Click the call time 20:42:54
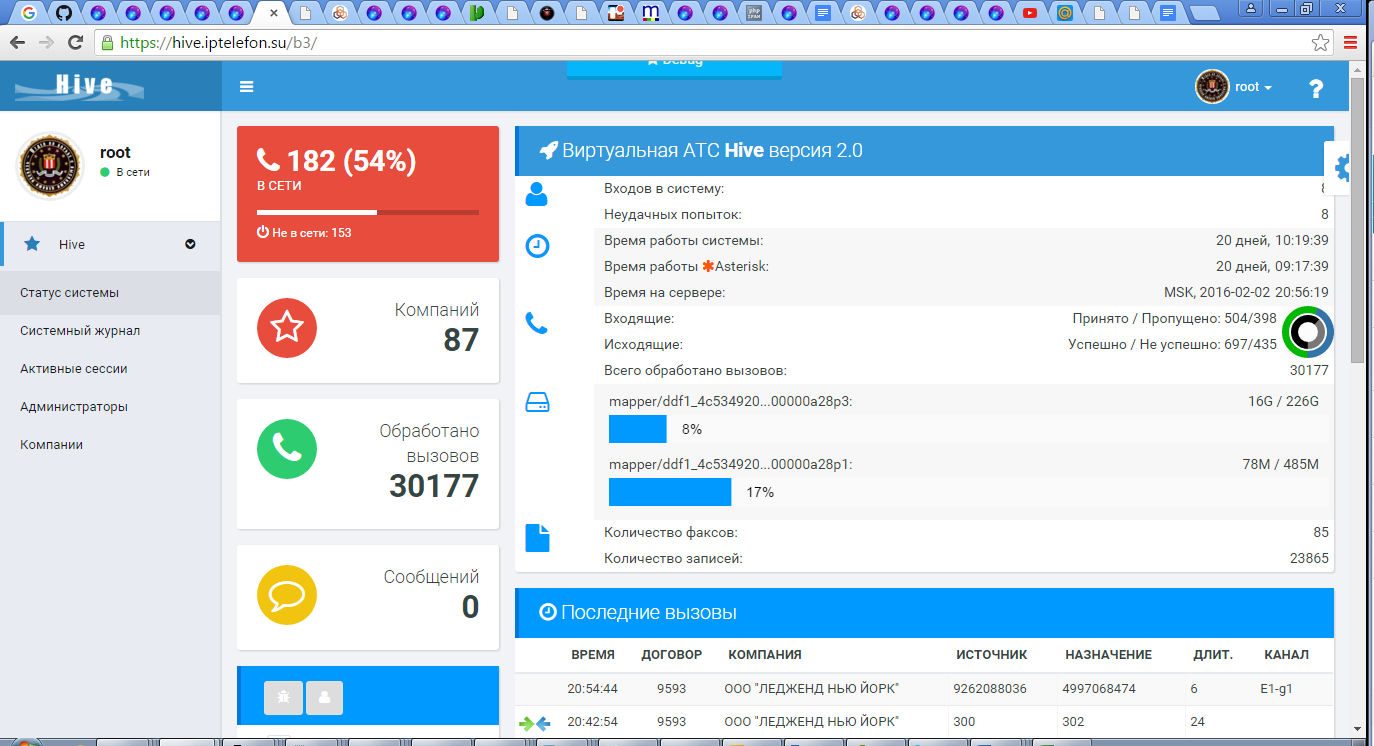 point(593,722)
